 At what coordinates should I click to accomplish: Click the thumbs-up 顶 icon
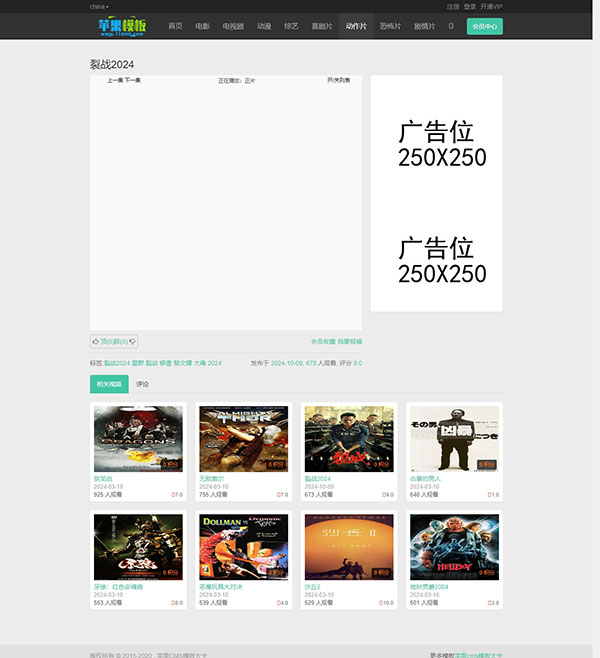coord(96,341)
